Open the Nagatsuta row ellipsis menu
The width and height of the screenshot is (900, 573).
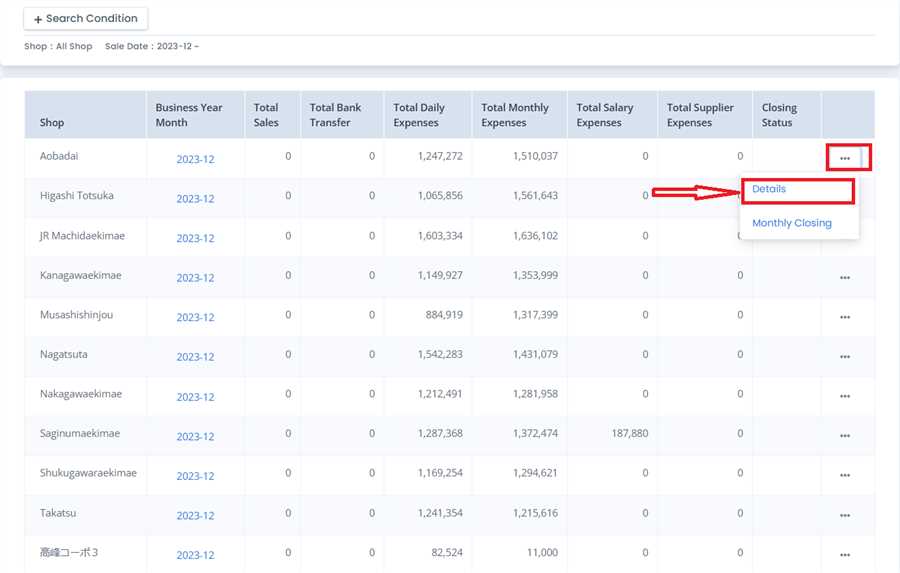point(845,356)
